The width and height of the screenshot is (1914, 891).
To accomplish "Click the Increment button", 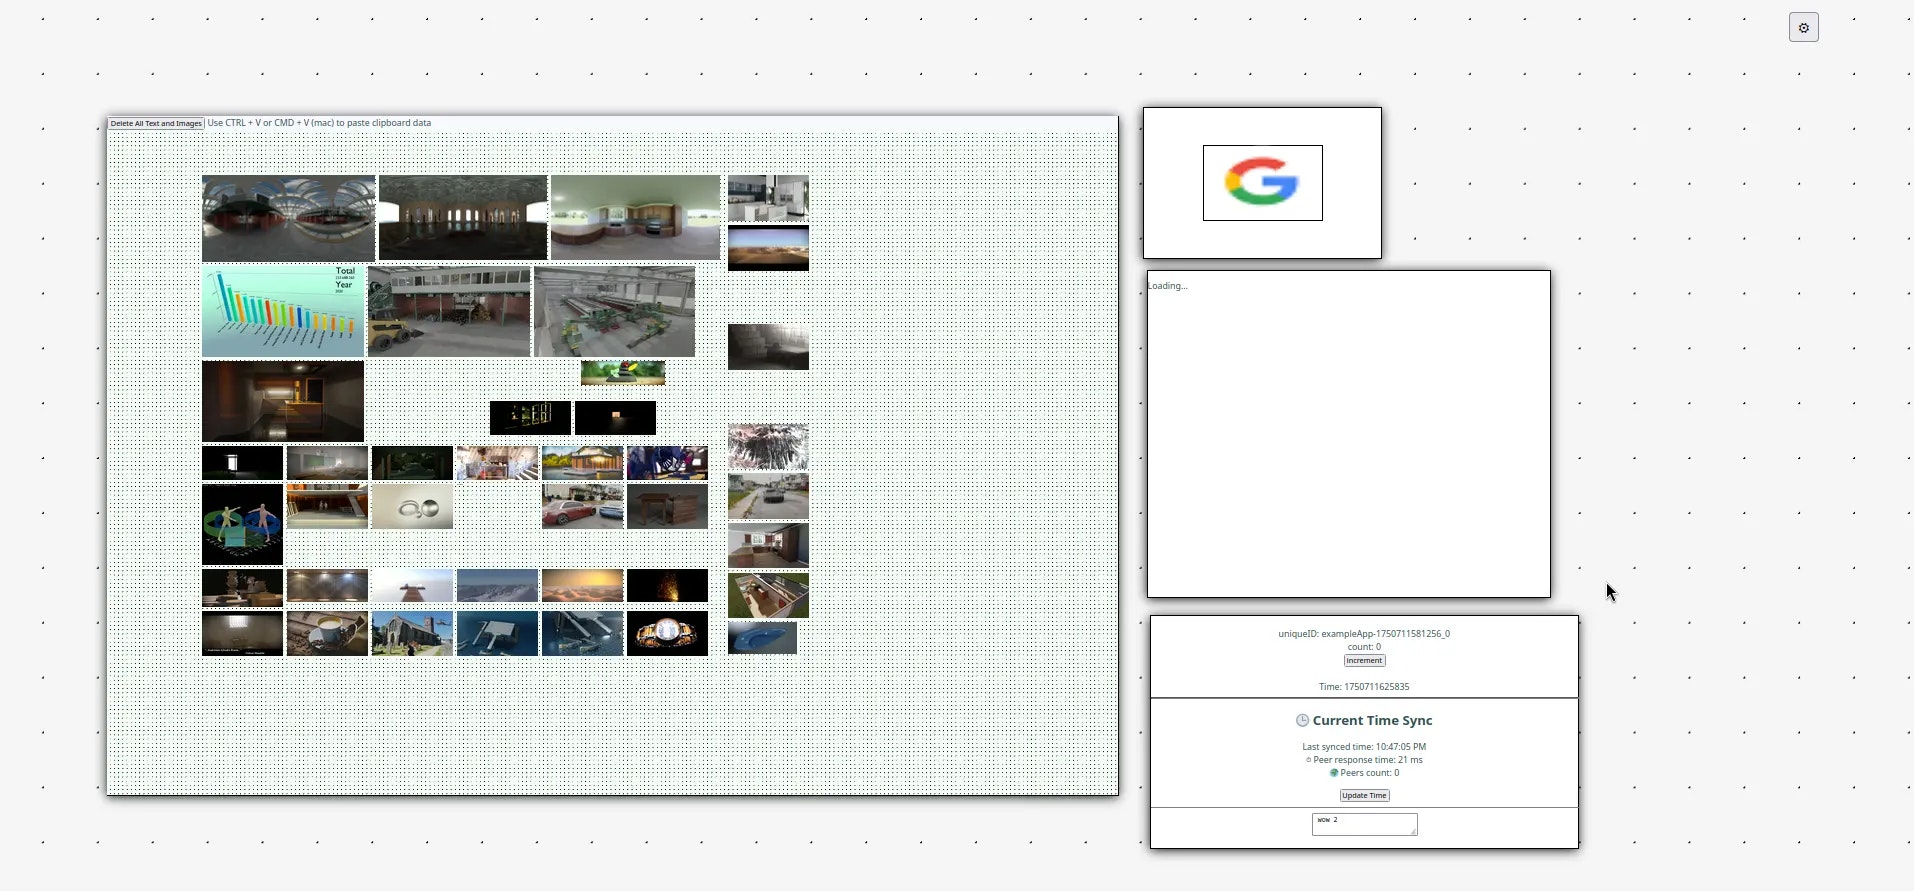I will 1364,661.
